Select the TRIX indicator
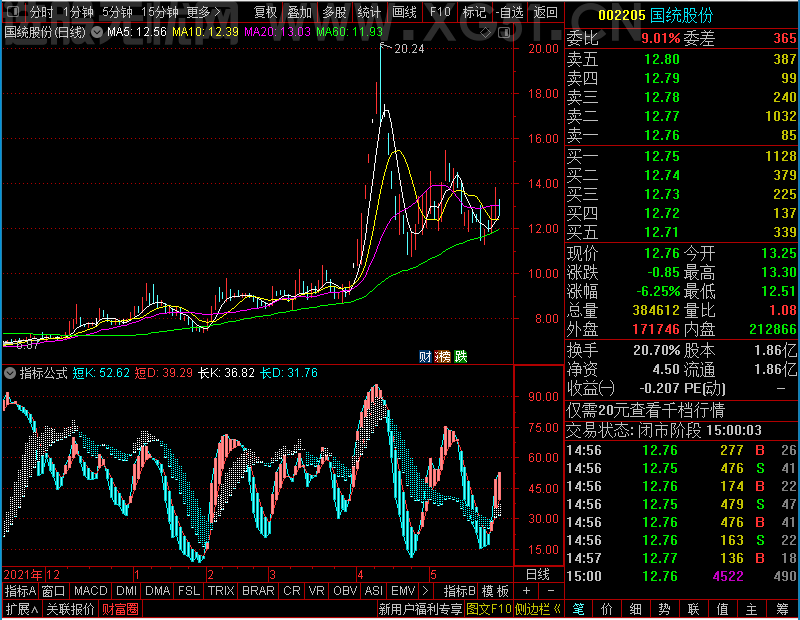800x620 pixels. coord(221,590)
